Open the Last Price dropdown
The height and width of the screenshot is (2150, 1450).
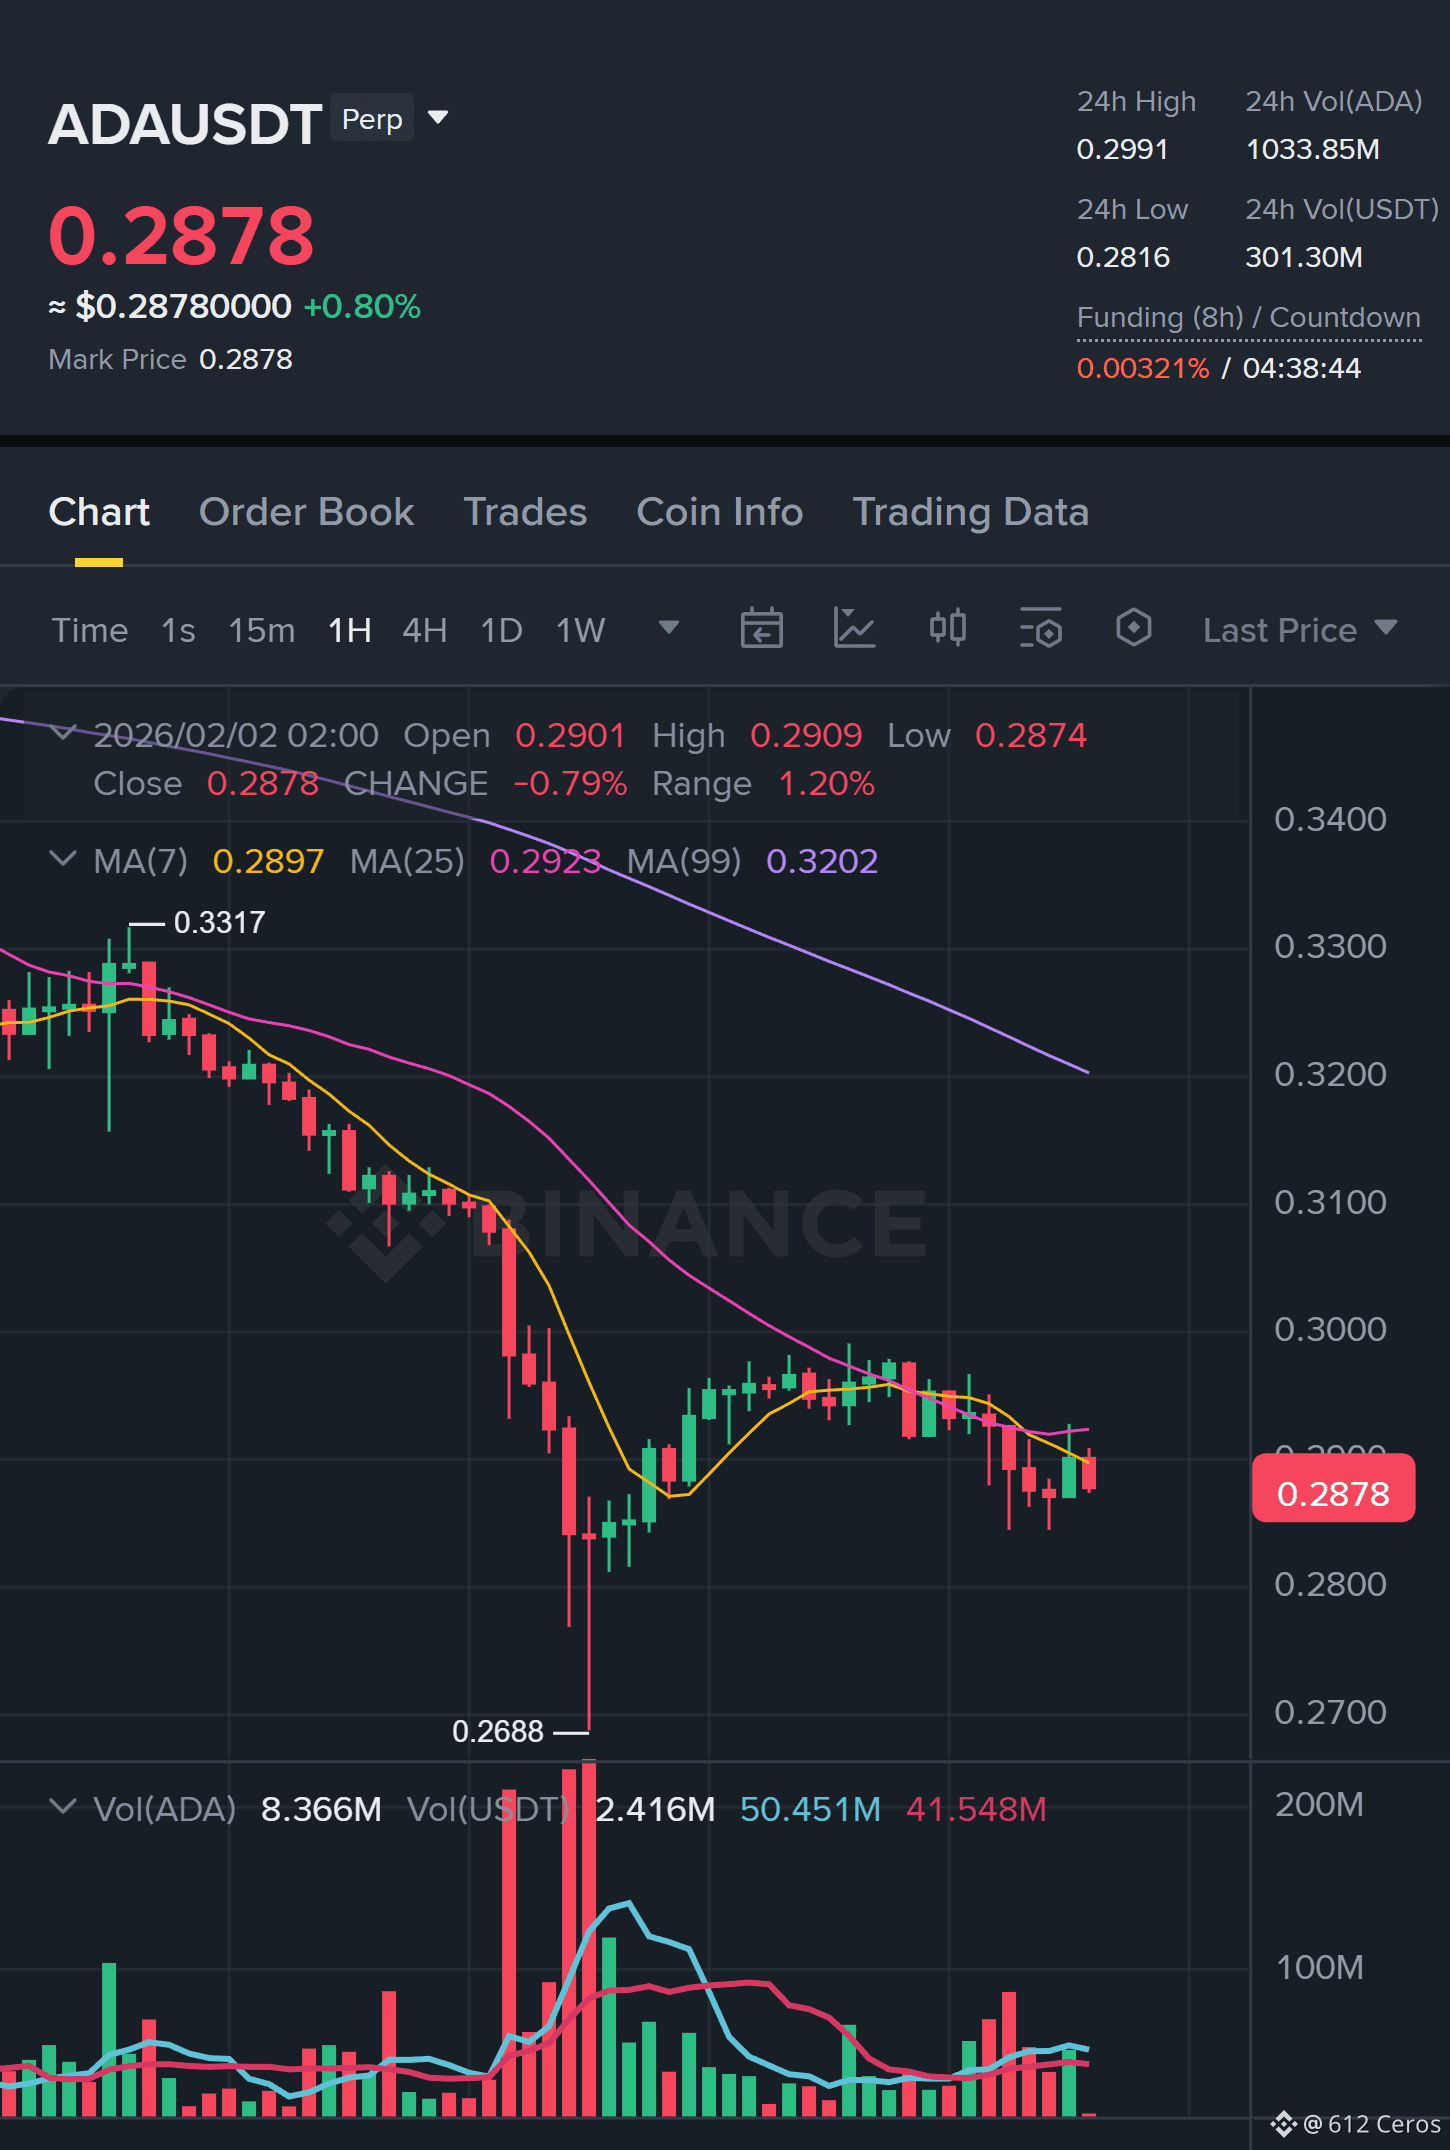1299,630
